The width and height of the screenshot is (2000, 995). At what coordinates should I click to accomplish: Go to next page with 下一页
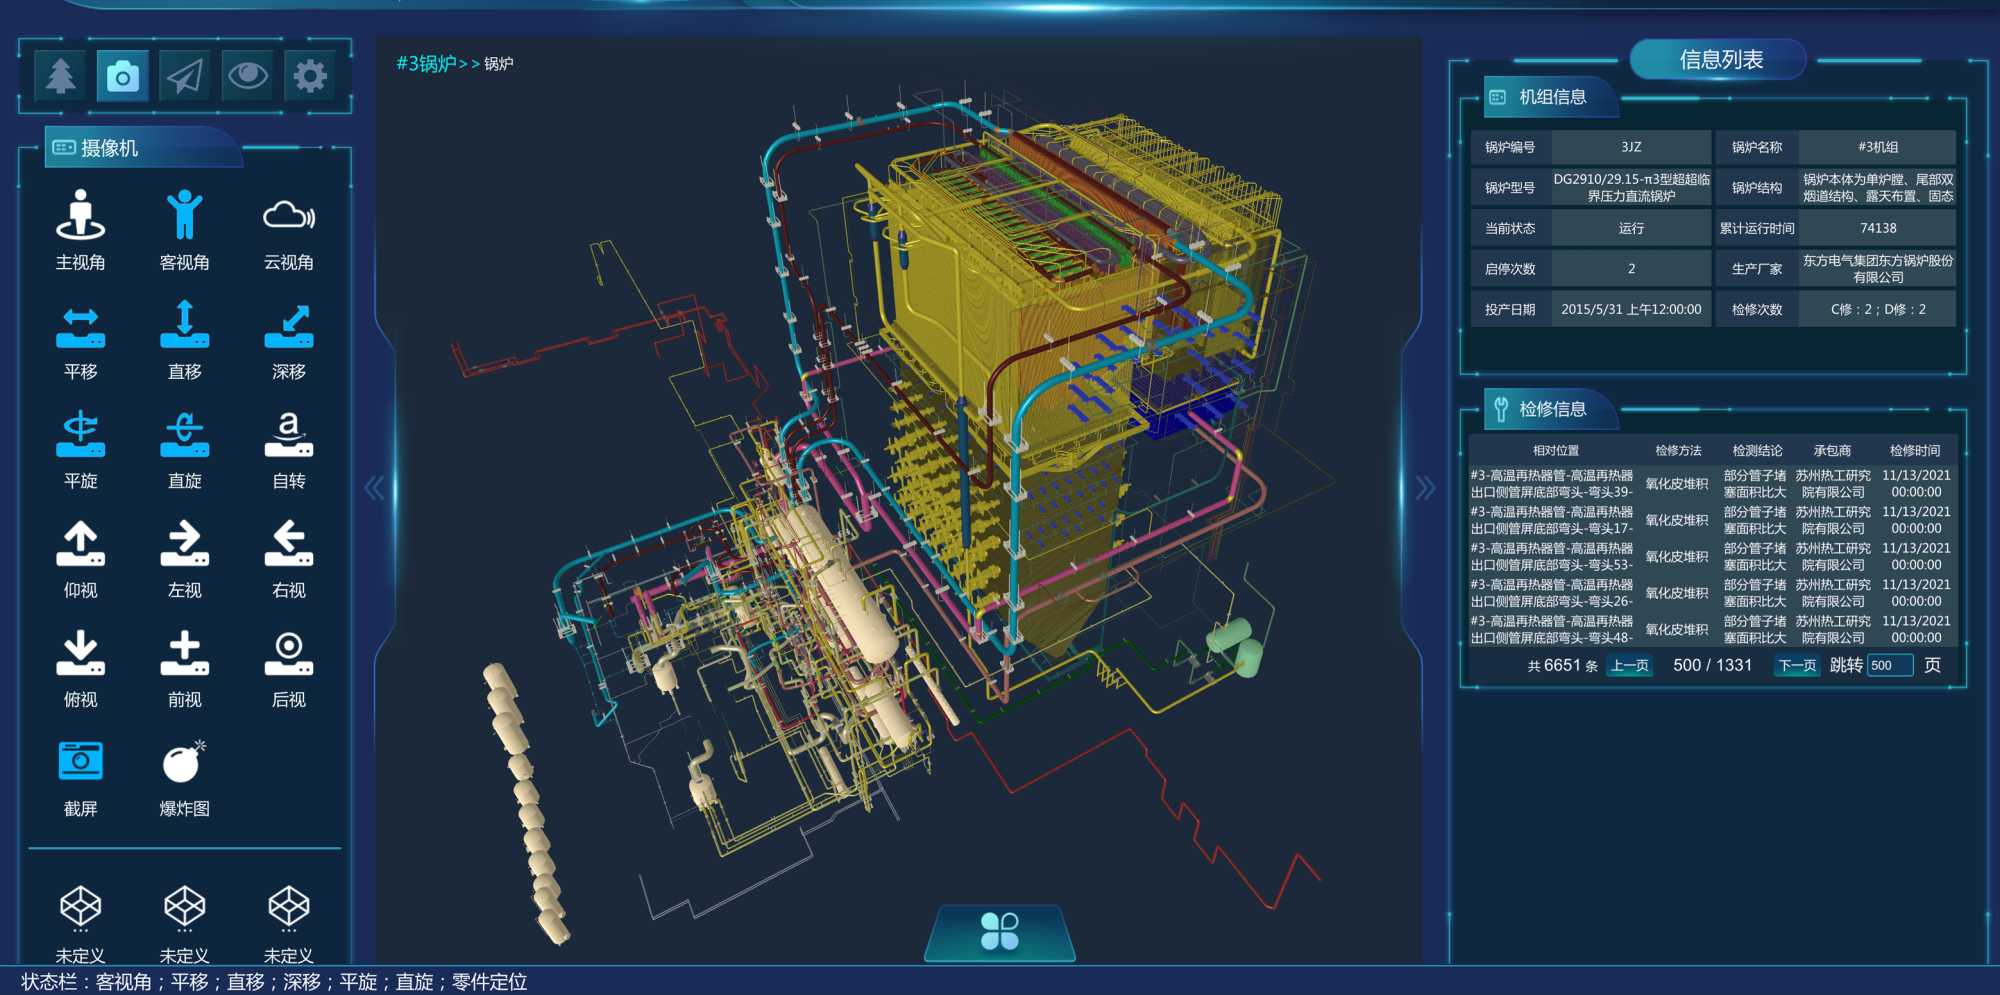coord(1796,666)
